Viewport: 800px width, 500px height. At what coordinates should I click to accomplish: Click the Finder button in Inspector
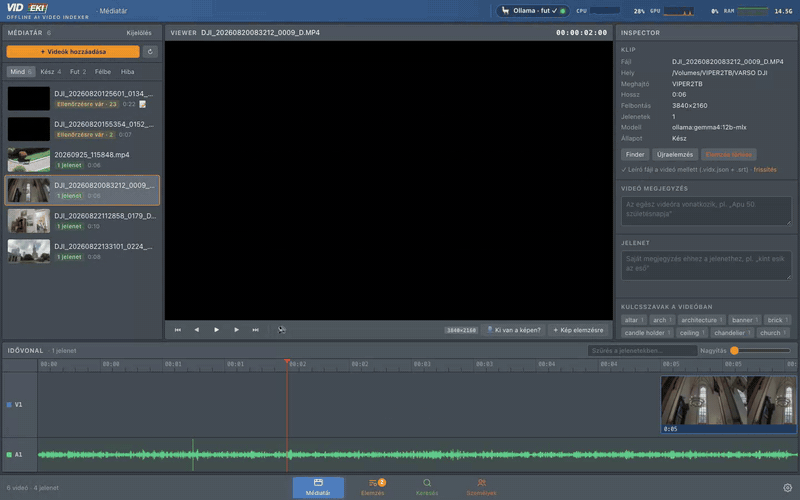pos(635,155)
